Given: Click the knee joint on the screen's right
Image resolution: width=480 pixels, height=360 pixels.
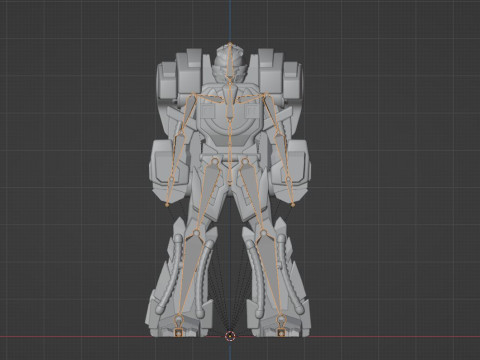Looking at the screenshot, I should tap(264, 233).
